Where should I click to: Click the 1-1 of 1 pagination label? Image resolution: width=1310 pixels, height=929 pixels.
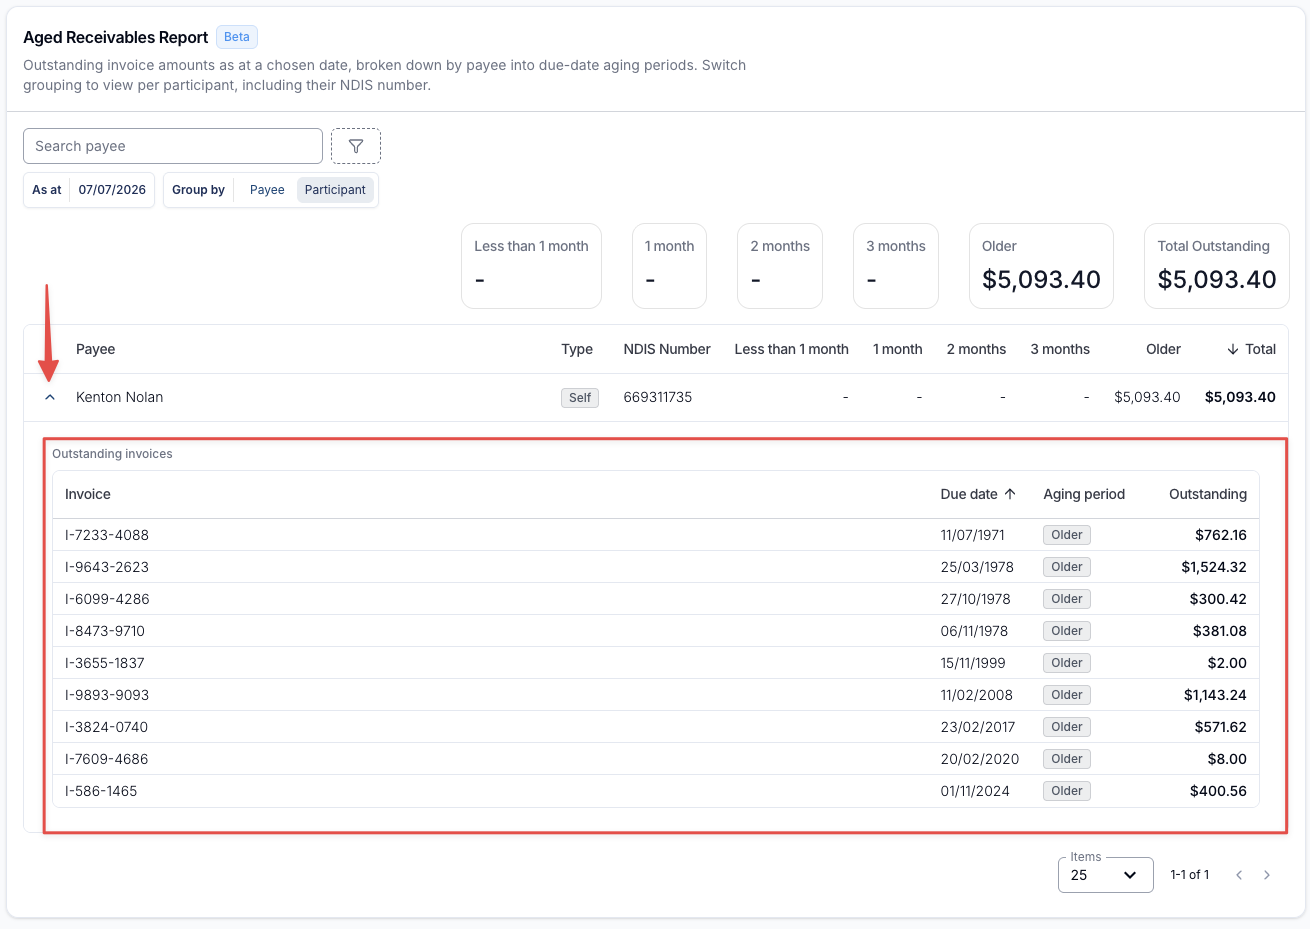pos(1190,875)
